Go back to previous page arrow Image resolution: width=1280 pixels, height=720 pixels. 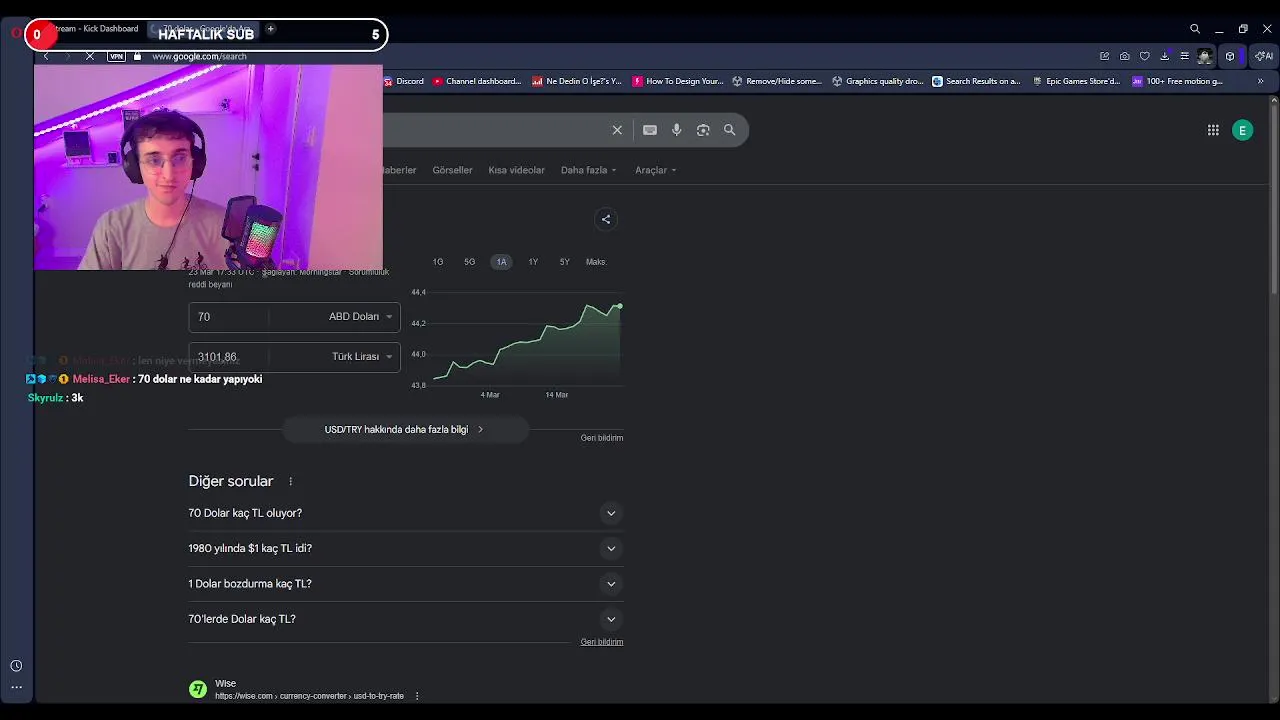point(46,56)
